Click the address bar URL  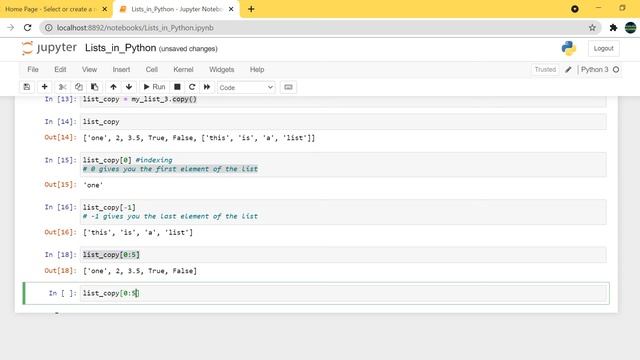click(135, 28)
